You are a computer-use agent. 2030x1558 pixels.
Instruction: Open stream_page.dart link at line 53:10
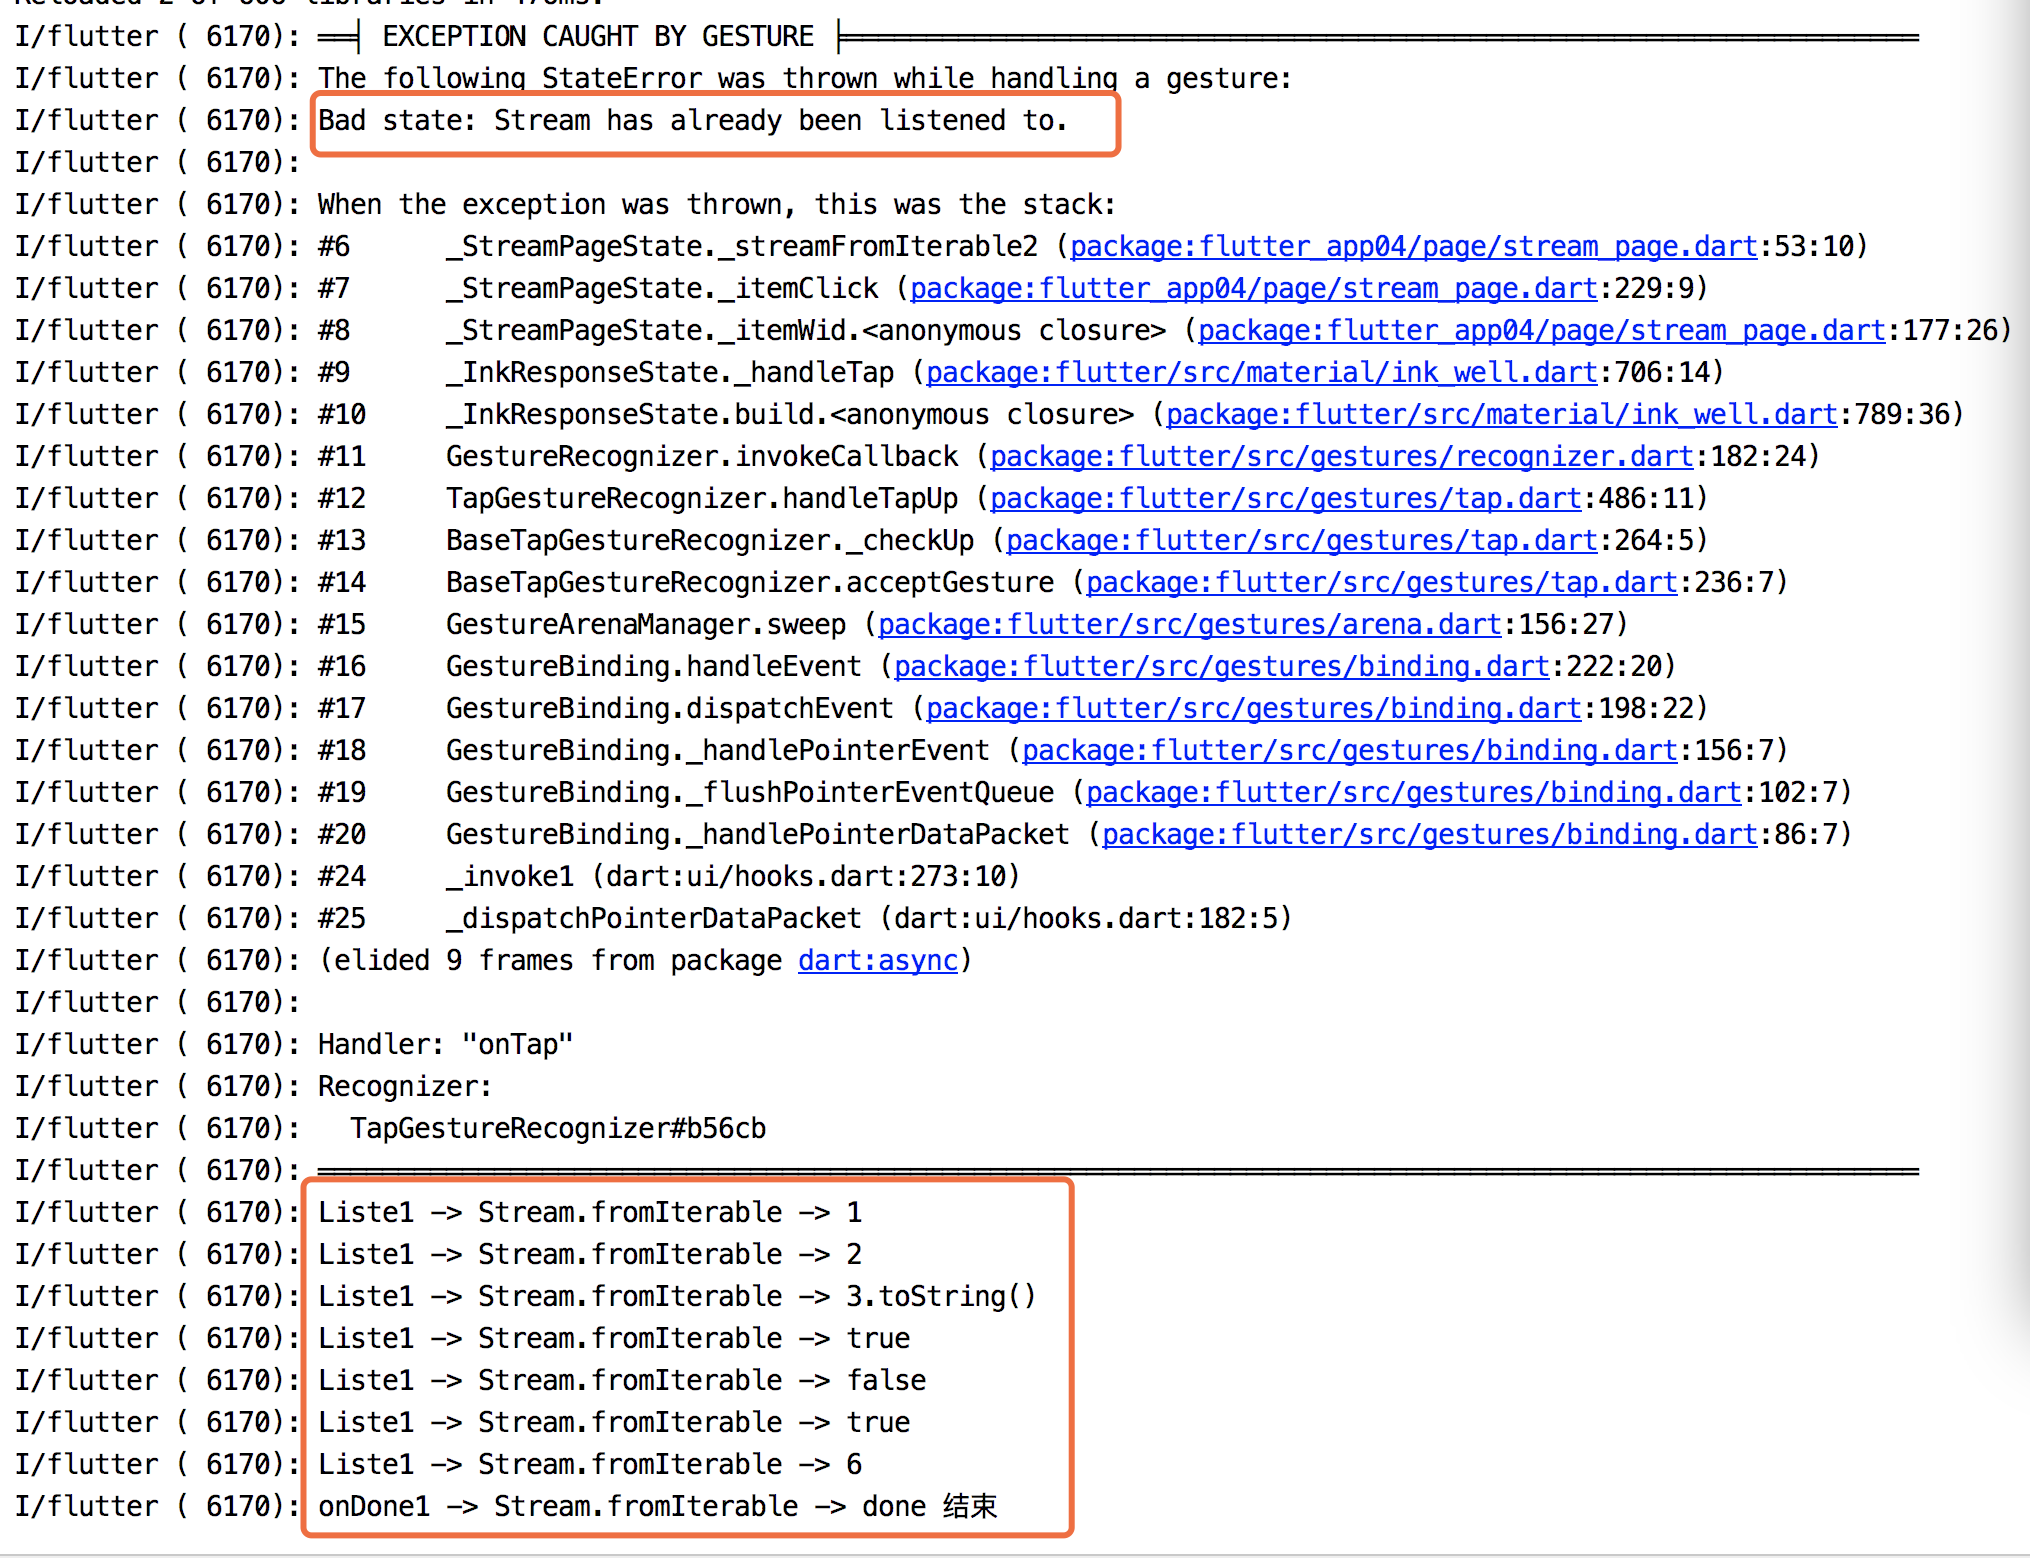pyautogui.click(x=1413, y=246)
